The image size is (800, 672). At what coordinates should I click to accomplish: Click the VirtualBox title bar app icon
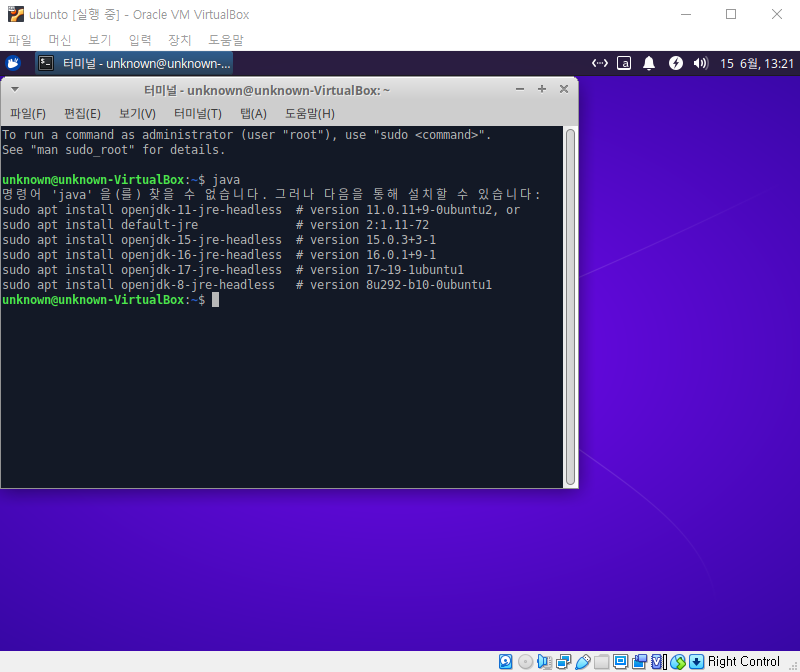[16, 14]
